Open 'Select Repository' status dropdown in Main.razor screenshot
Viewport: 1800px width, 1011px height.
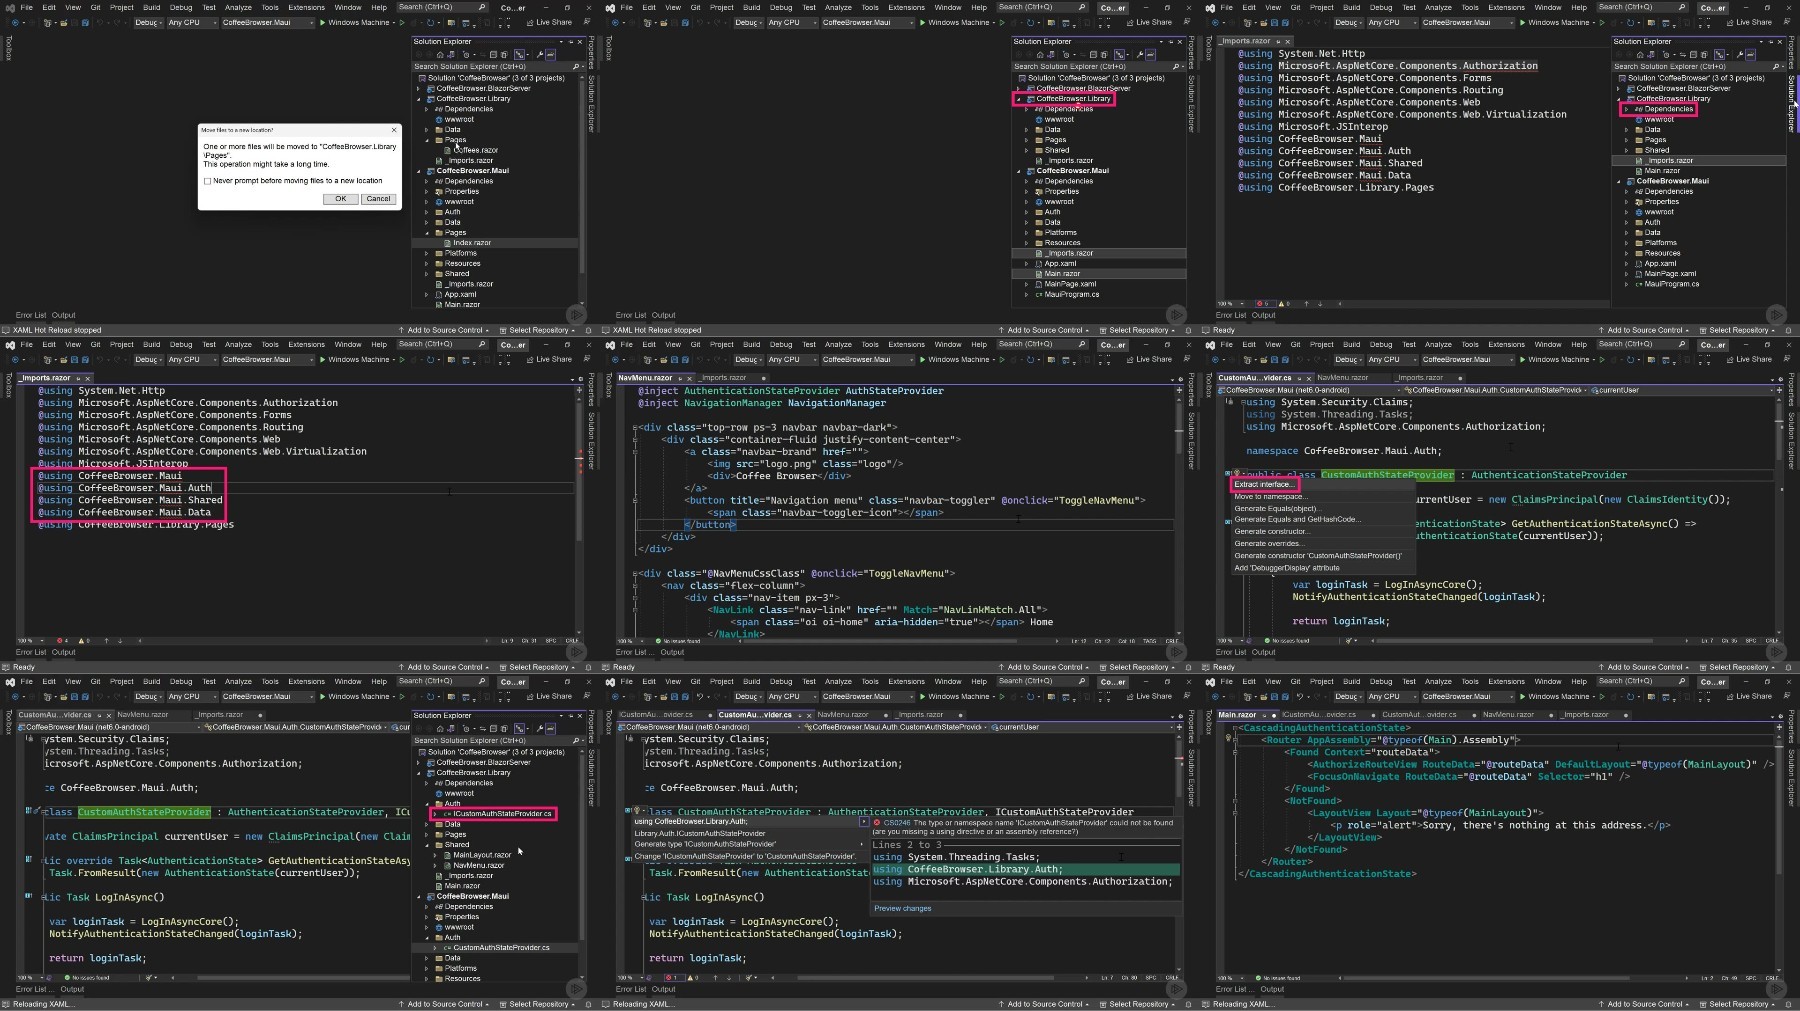point(1738,1004)
